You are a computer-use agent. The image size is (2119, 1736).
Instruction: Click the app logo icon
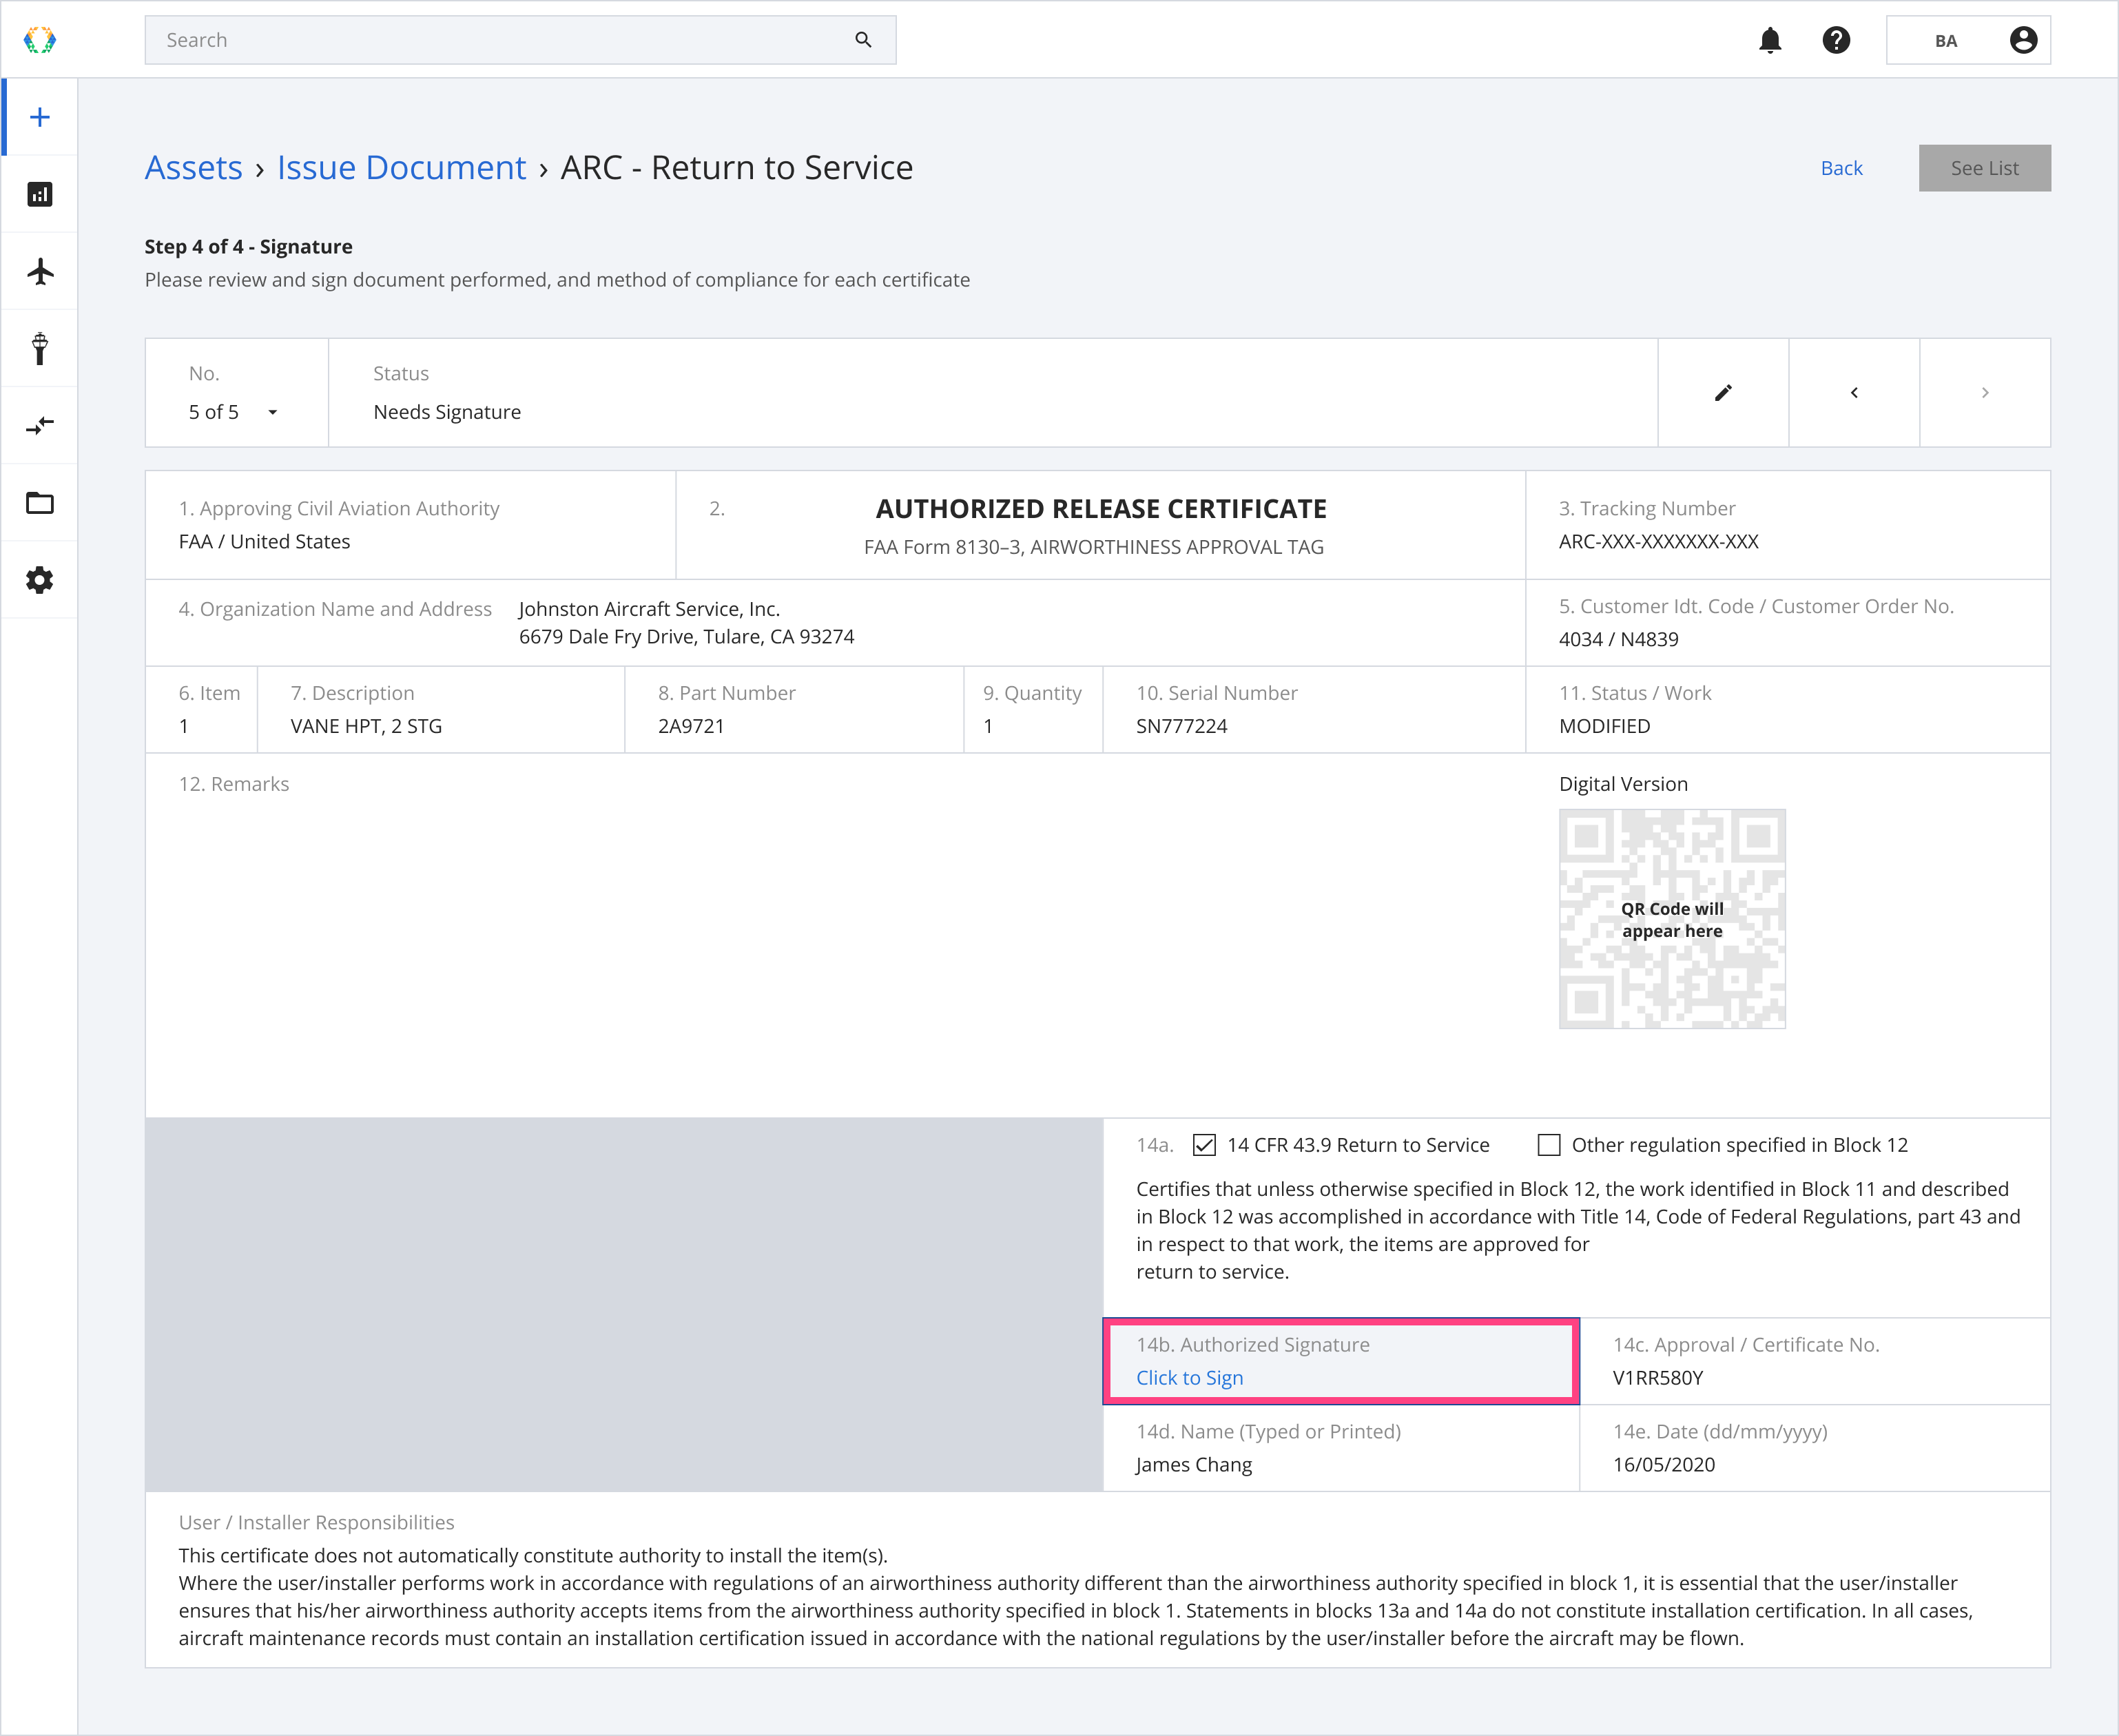40,40
